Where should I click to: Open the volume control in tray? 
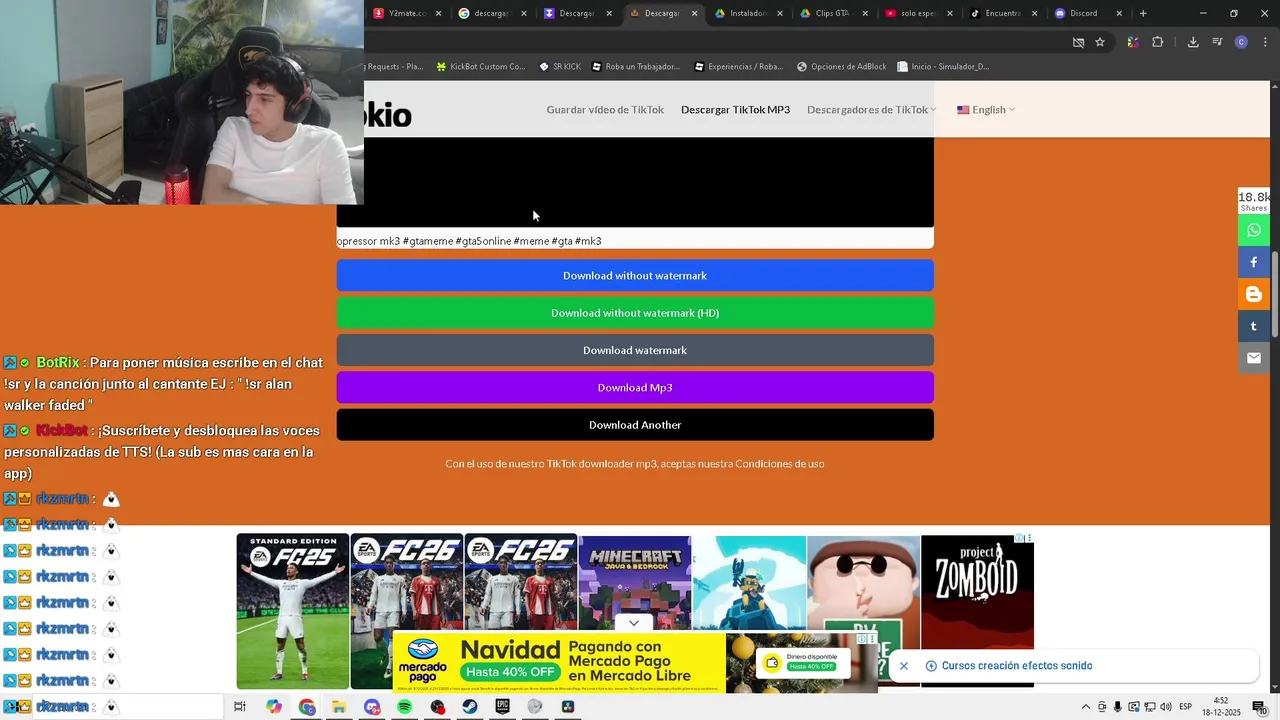(x=1166, y=707)
